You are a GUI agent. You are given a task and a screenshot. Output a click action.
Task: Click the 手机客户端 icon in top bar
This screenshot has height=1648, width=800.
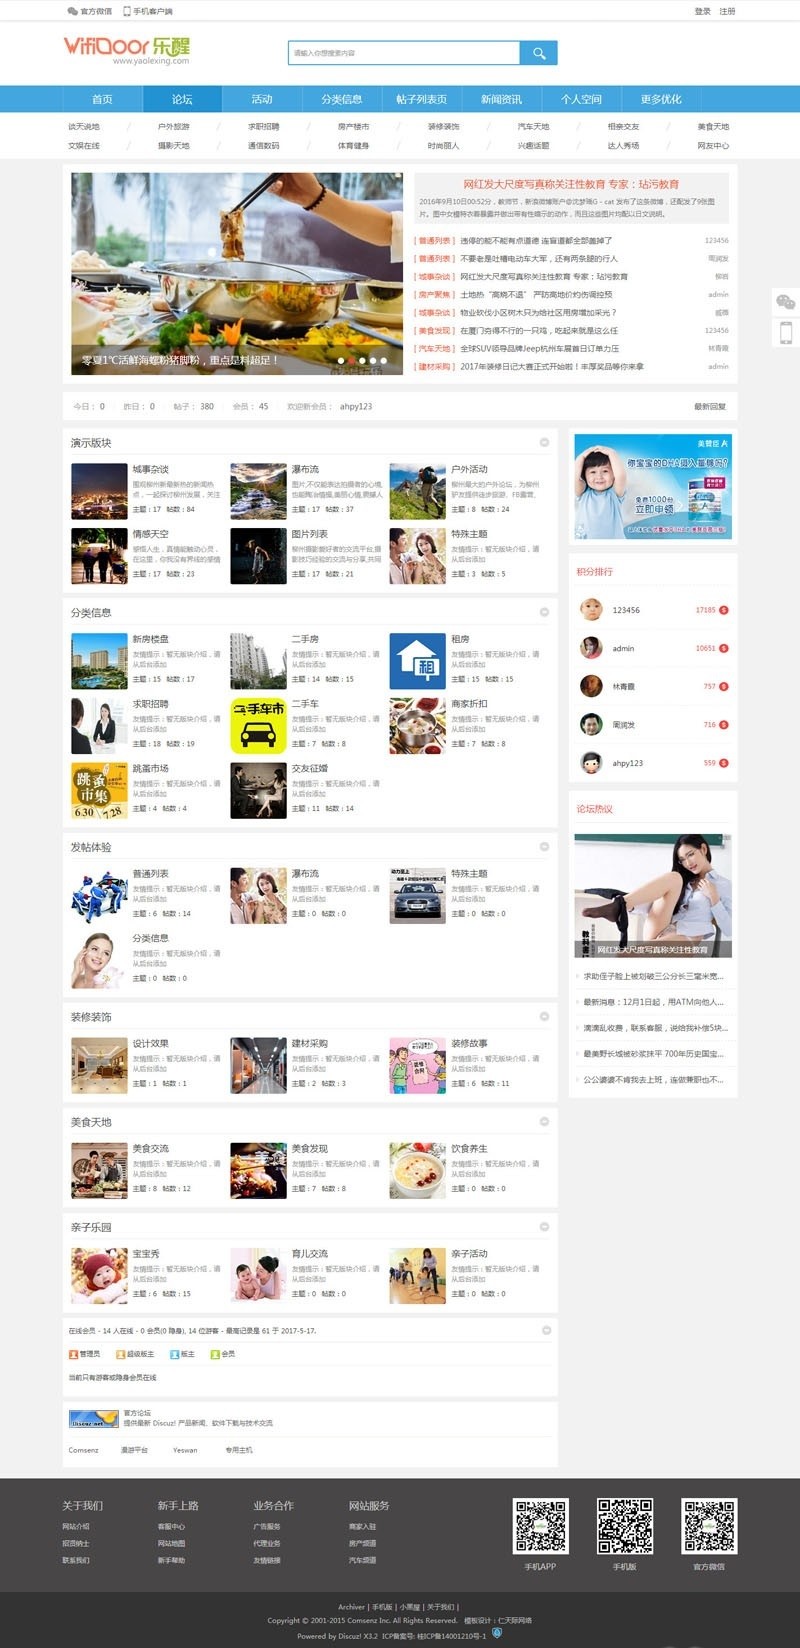point(127,11)
